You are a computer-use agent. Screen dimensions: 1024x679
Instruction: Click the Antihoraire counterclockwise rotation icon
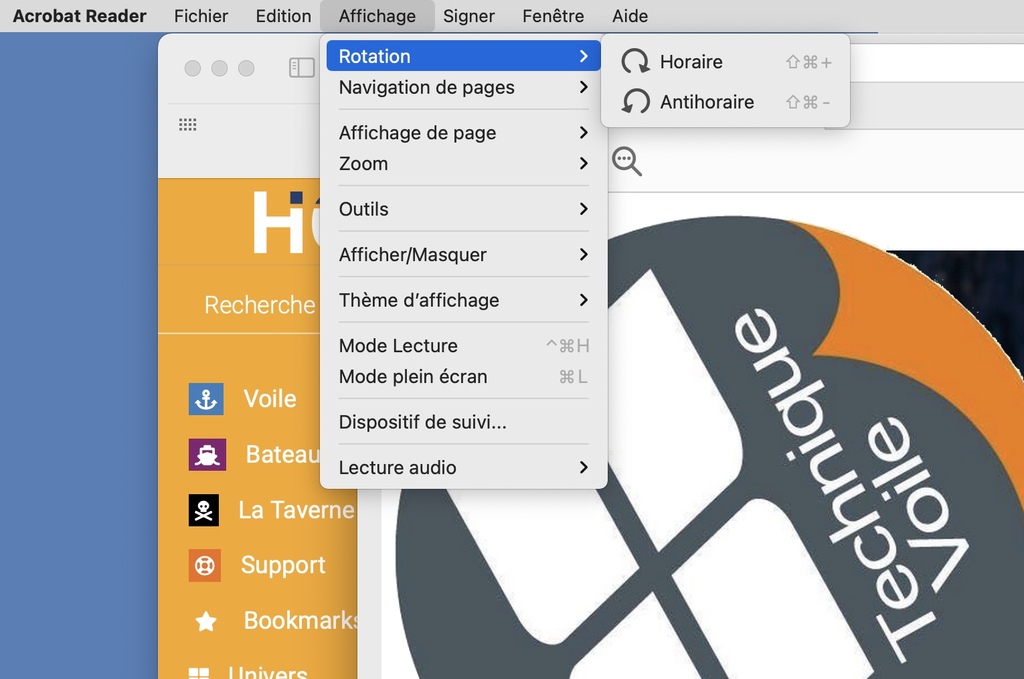click(x=635, y=102)
